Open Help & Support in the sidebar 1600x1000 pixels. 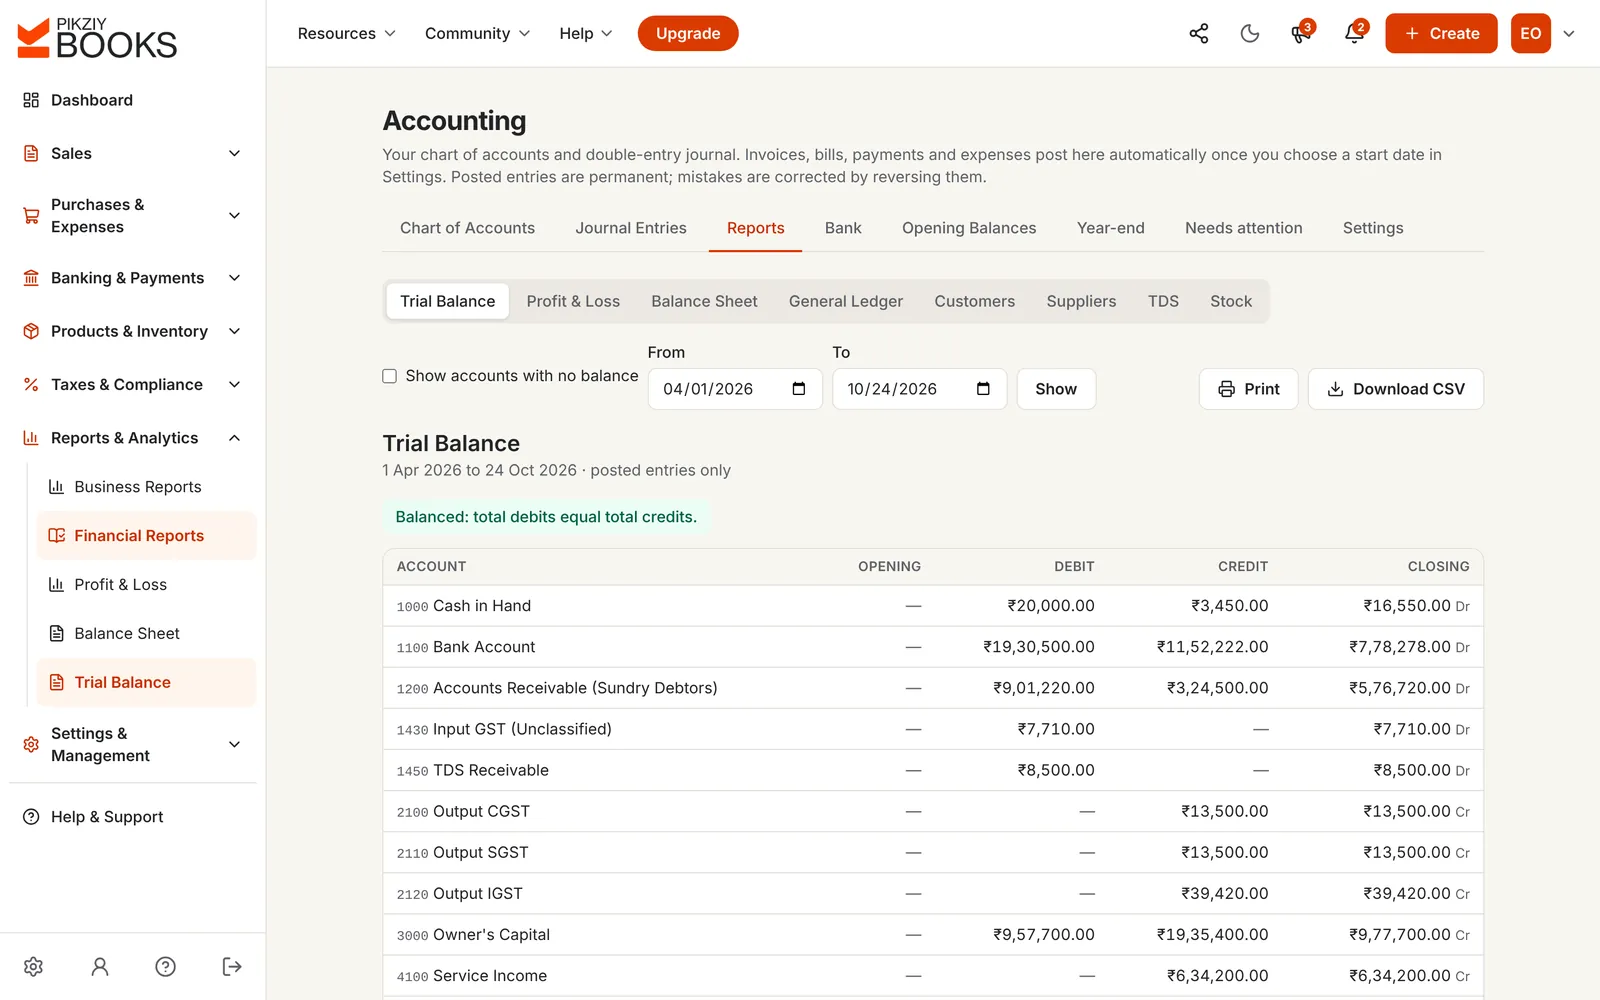[x=133, y=817]
